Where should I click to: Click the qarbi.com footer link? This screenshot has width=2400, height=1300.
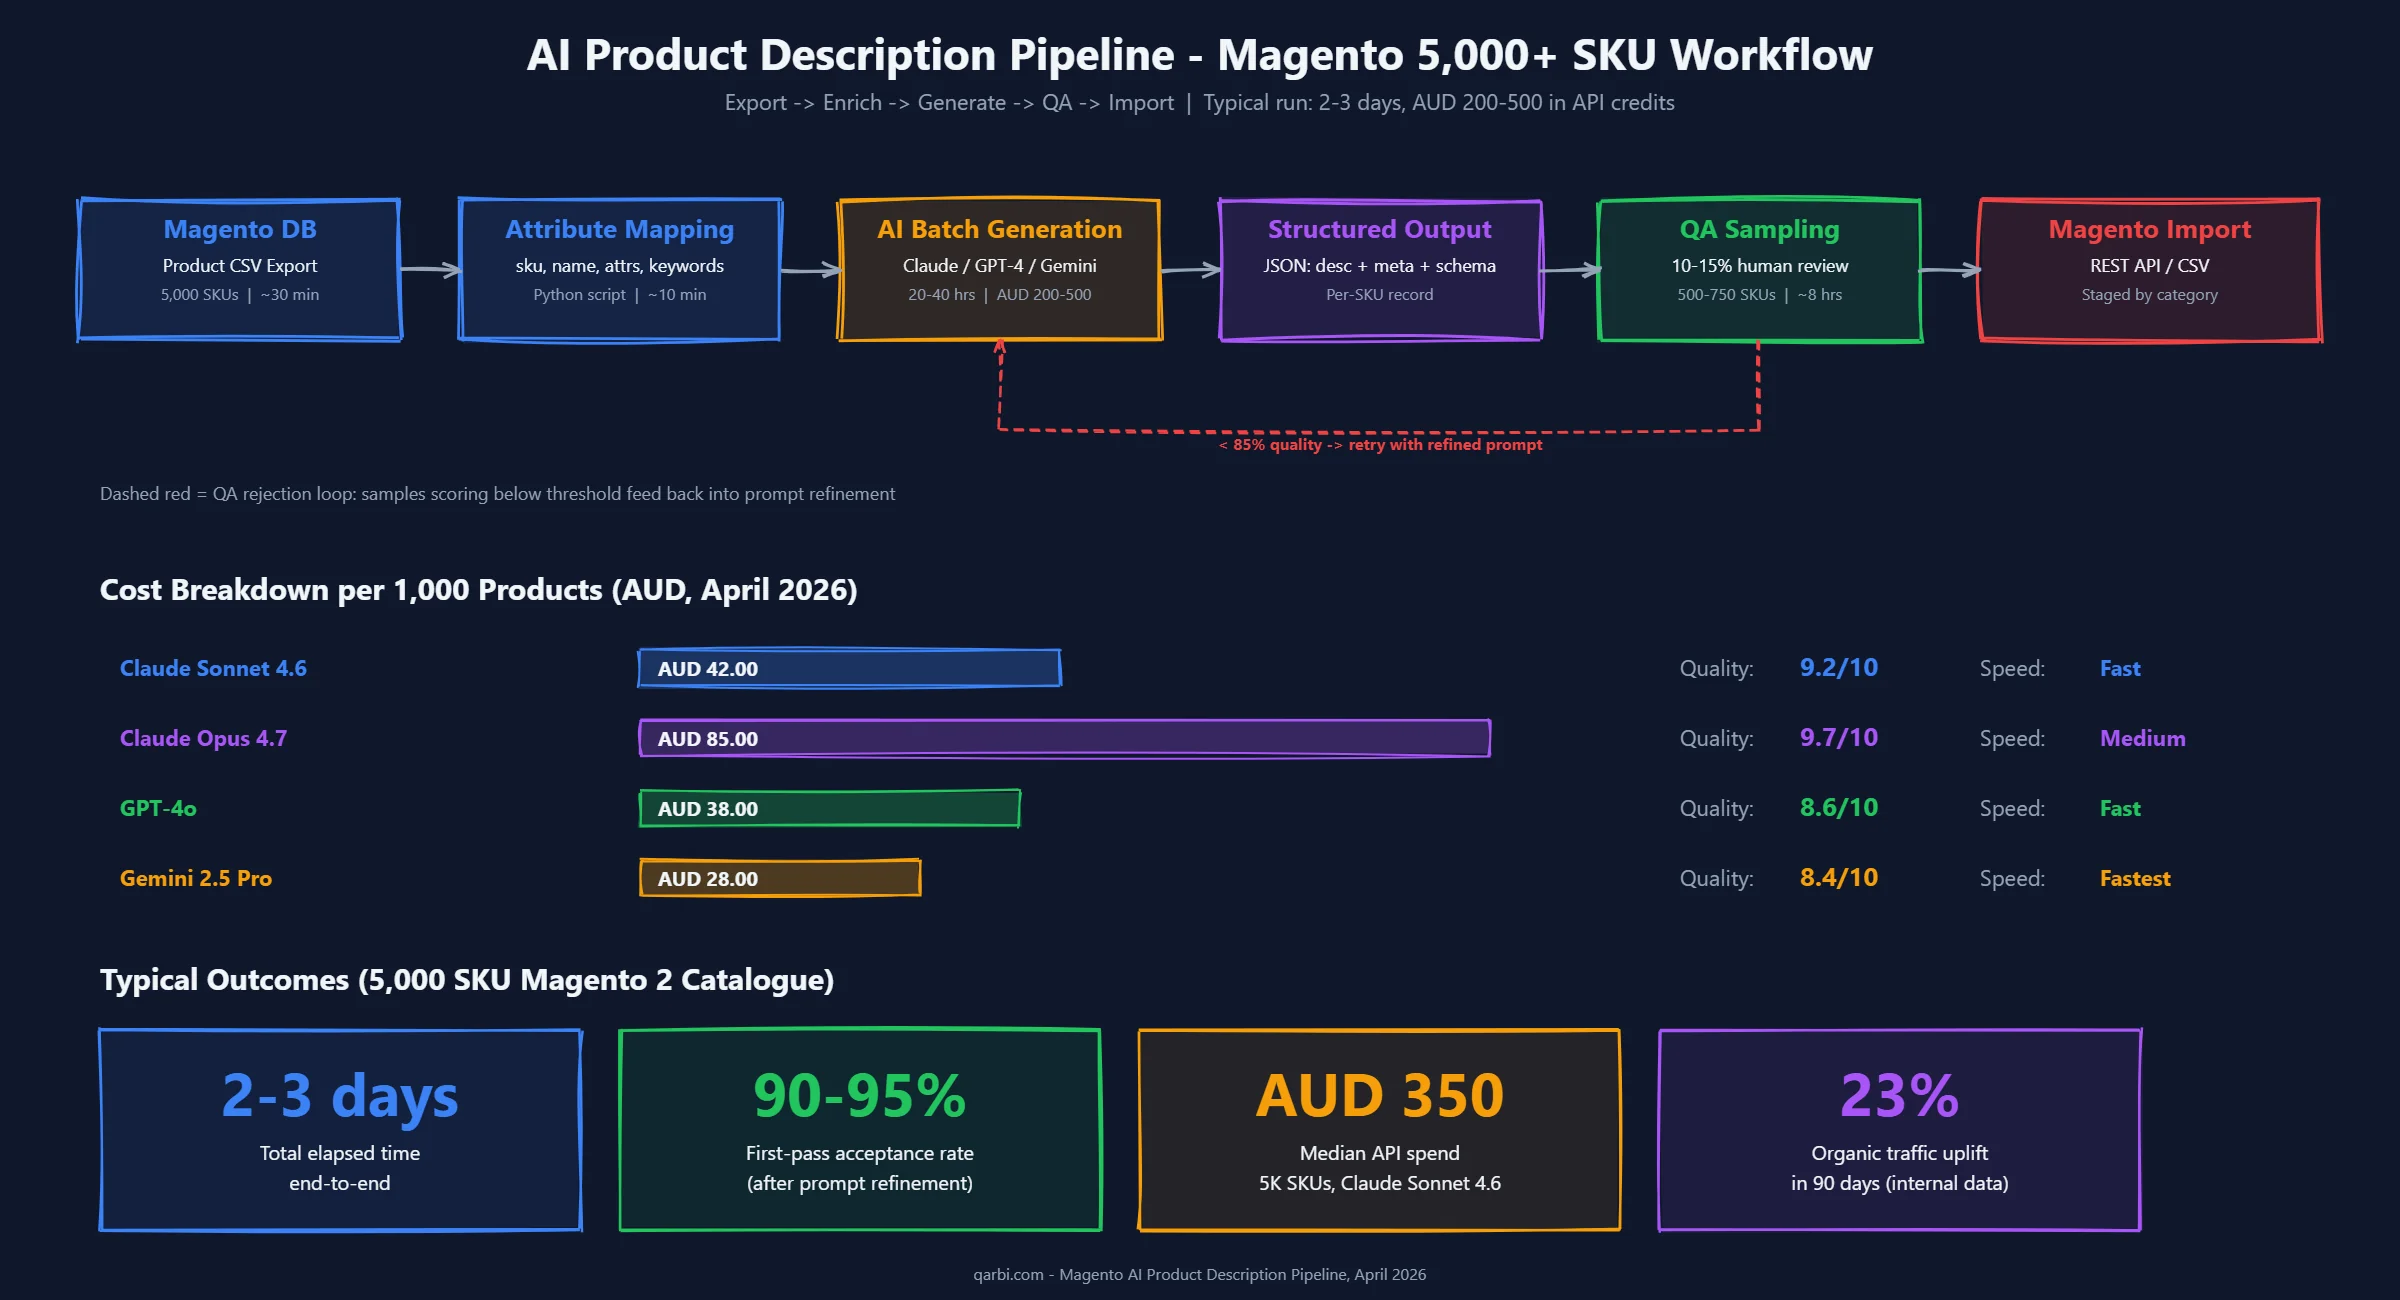click(1200, 1274)
